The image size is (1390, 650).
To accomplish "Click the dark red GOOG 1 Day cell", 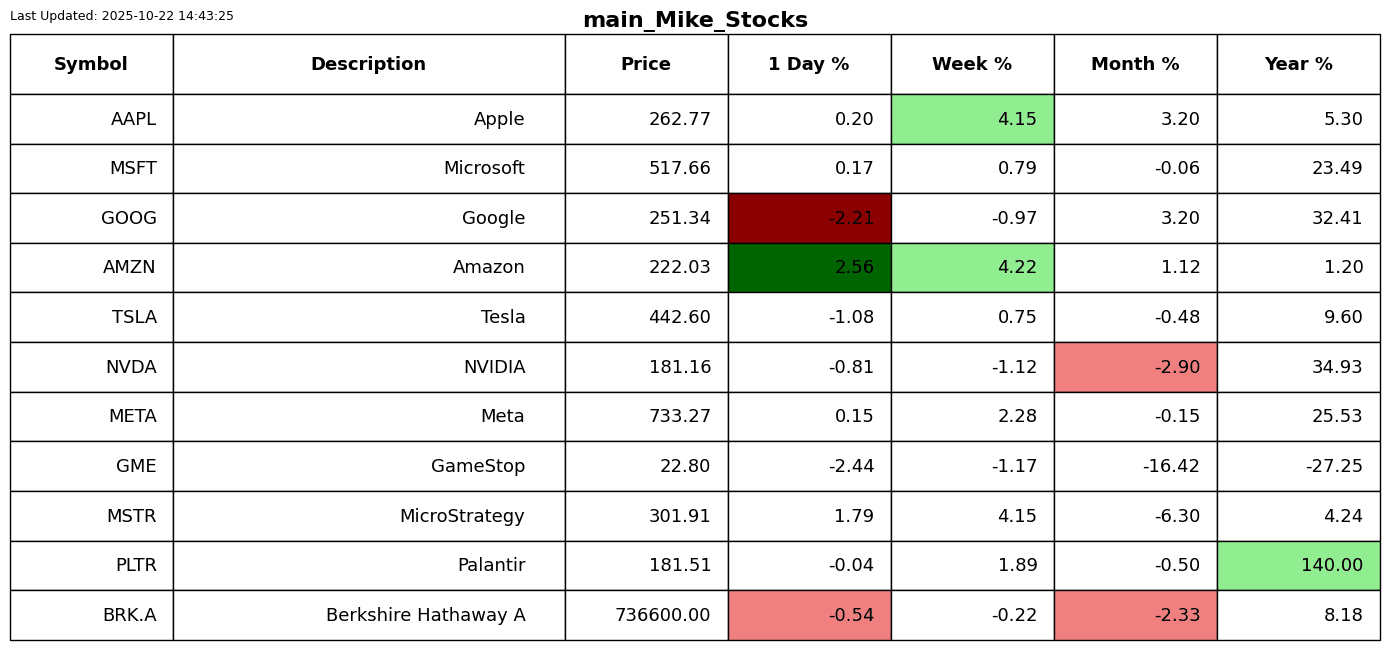I will pos(809,218).
